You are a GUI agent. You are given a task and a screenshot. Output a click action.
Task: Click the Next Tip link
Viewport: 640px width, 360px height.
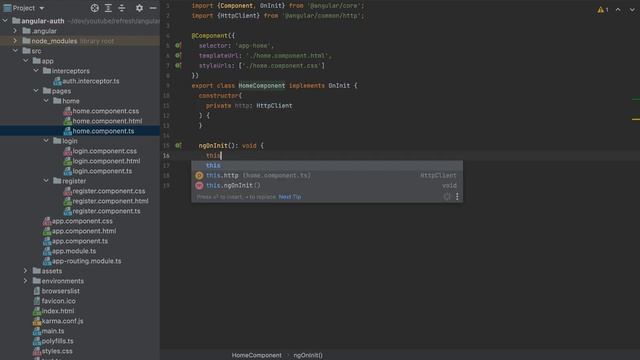coord(289,197)
